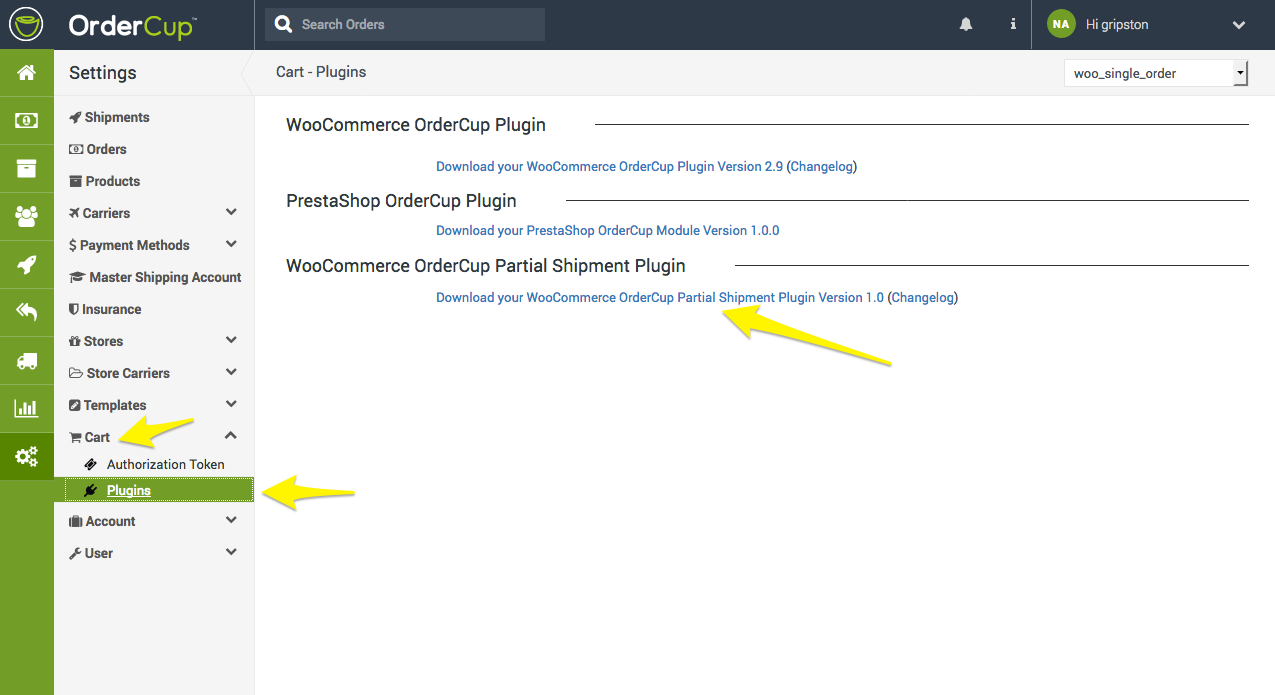The width and height of the screenshot is (1275, 695).
Task: Open the archive box icon in left rail
Action: point(27,169)
